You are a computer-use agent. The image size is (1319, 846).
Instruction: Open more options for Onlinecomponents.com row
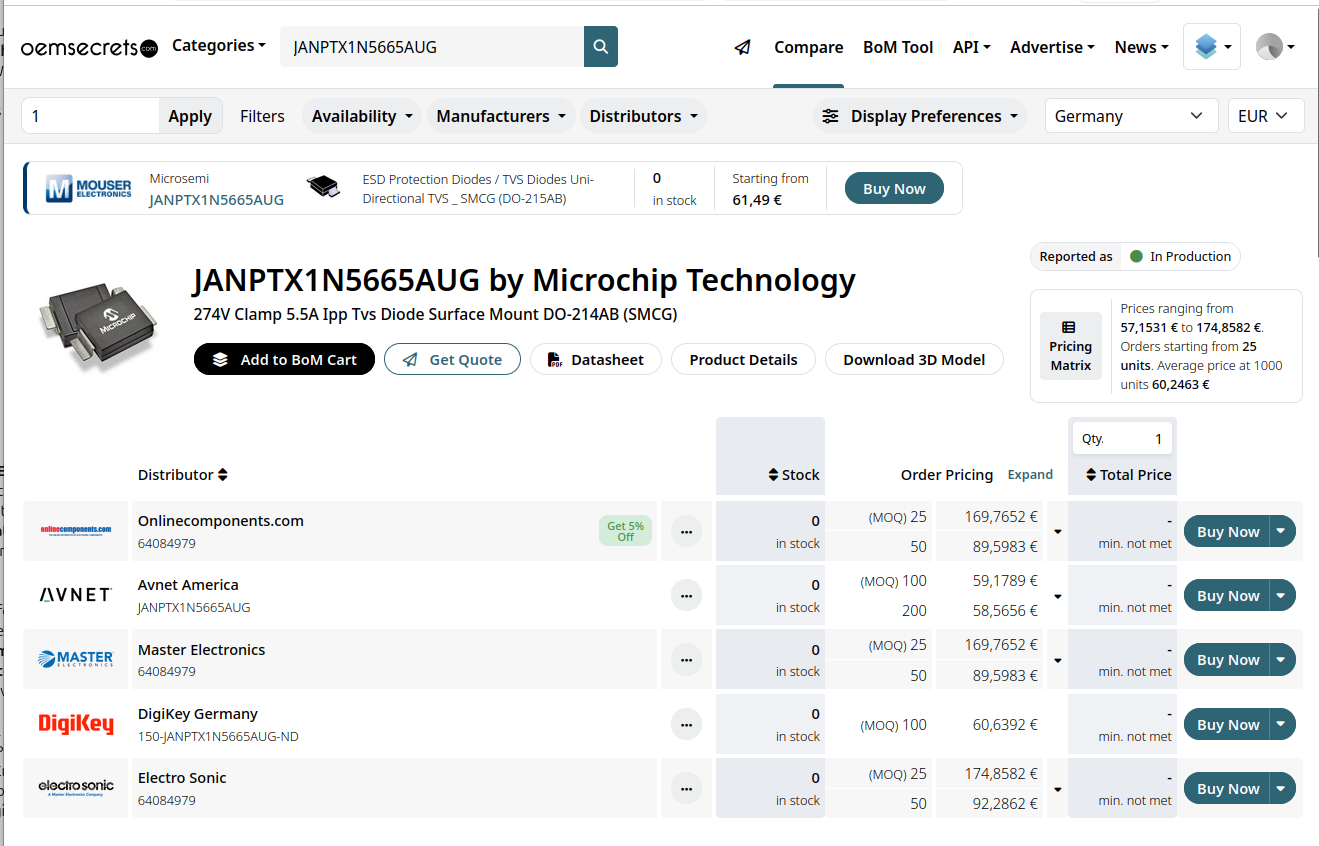click(686, 532)
